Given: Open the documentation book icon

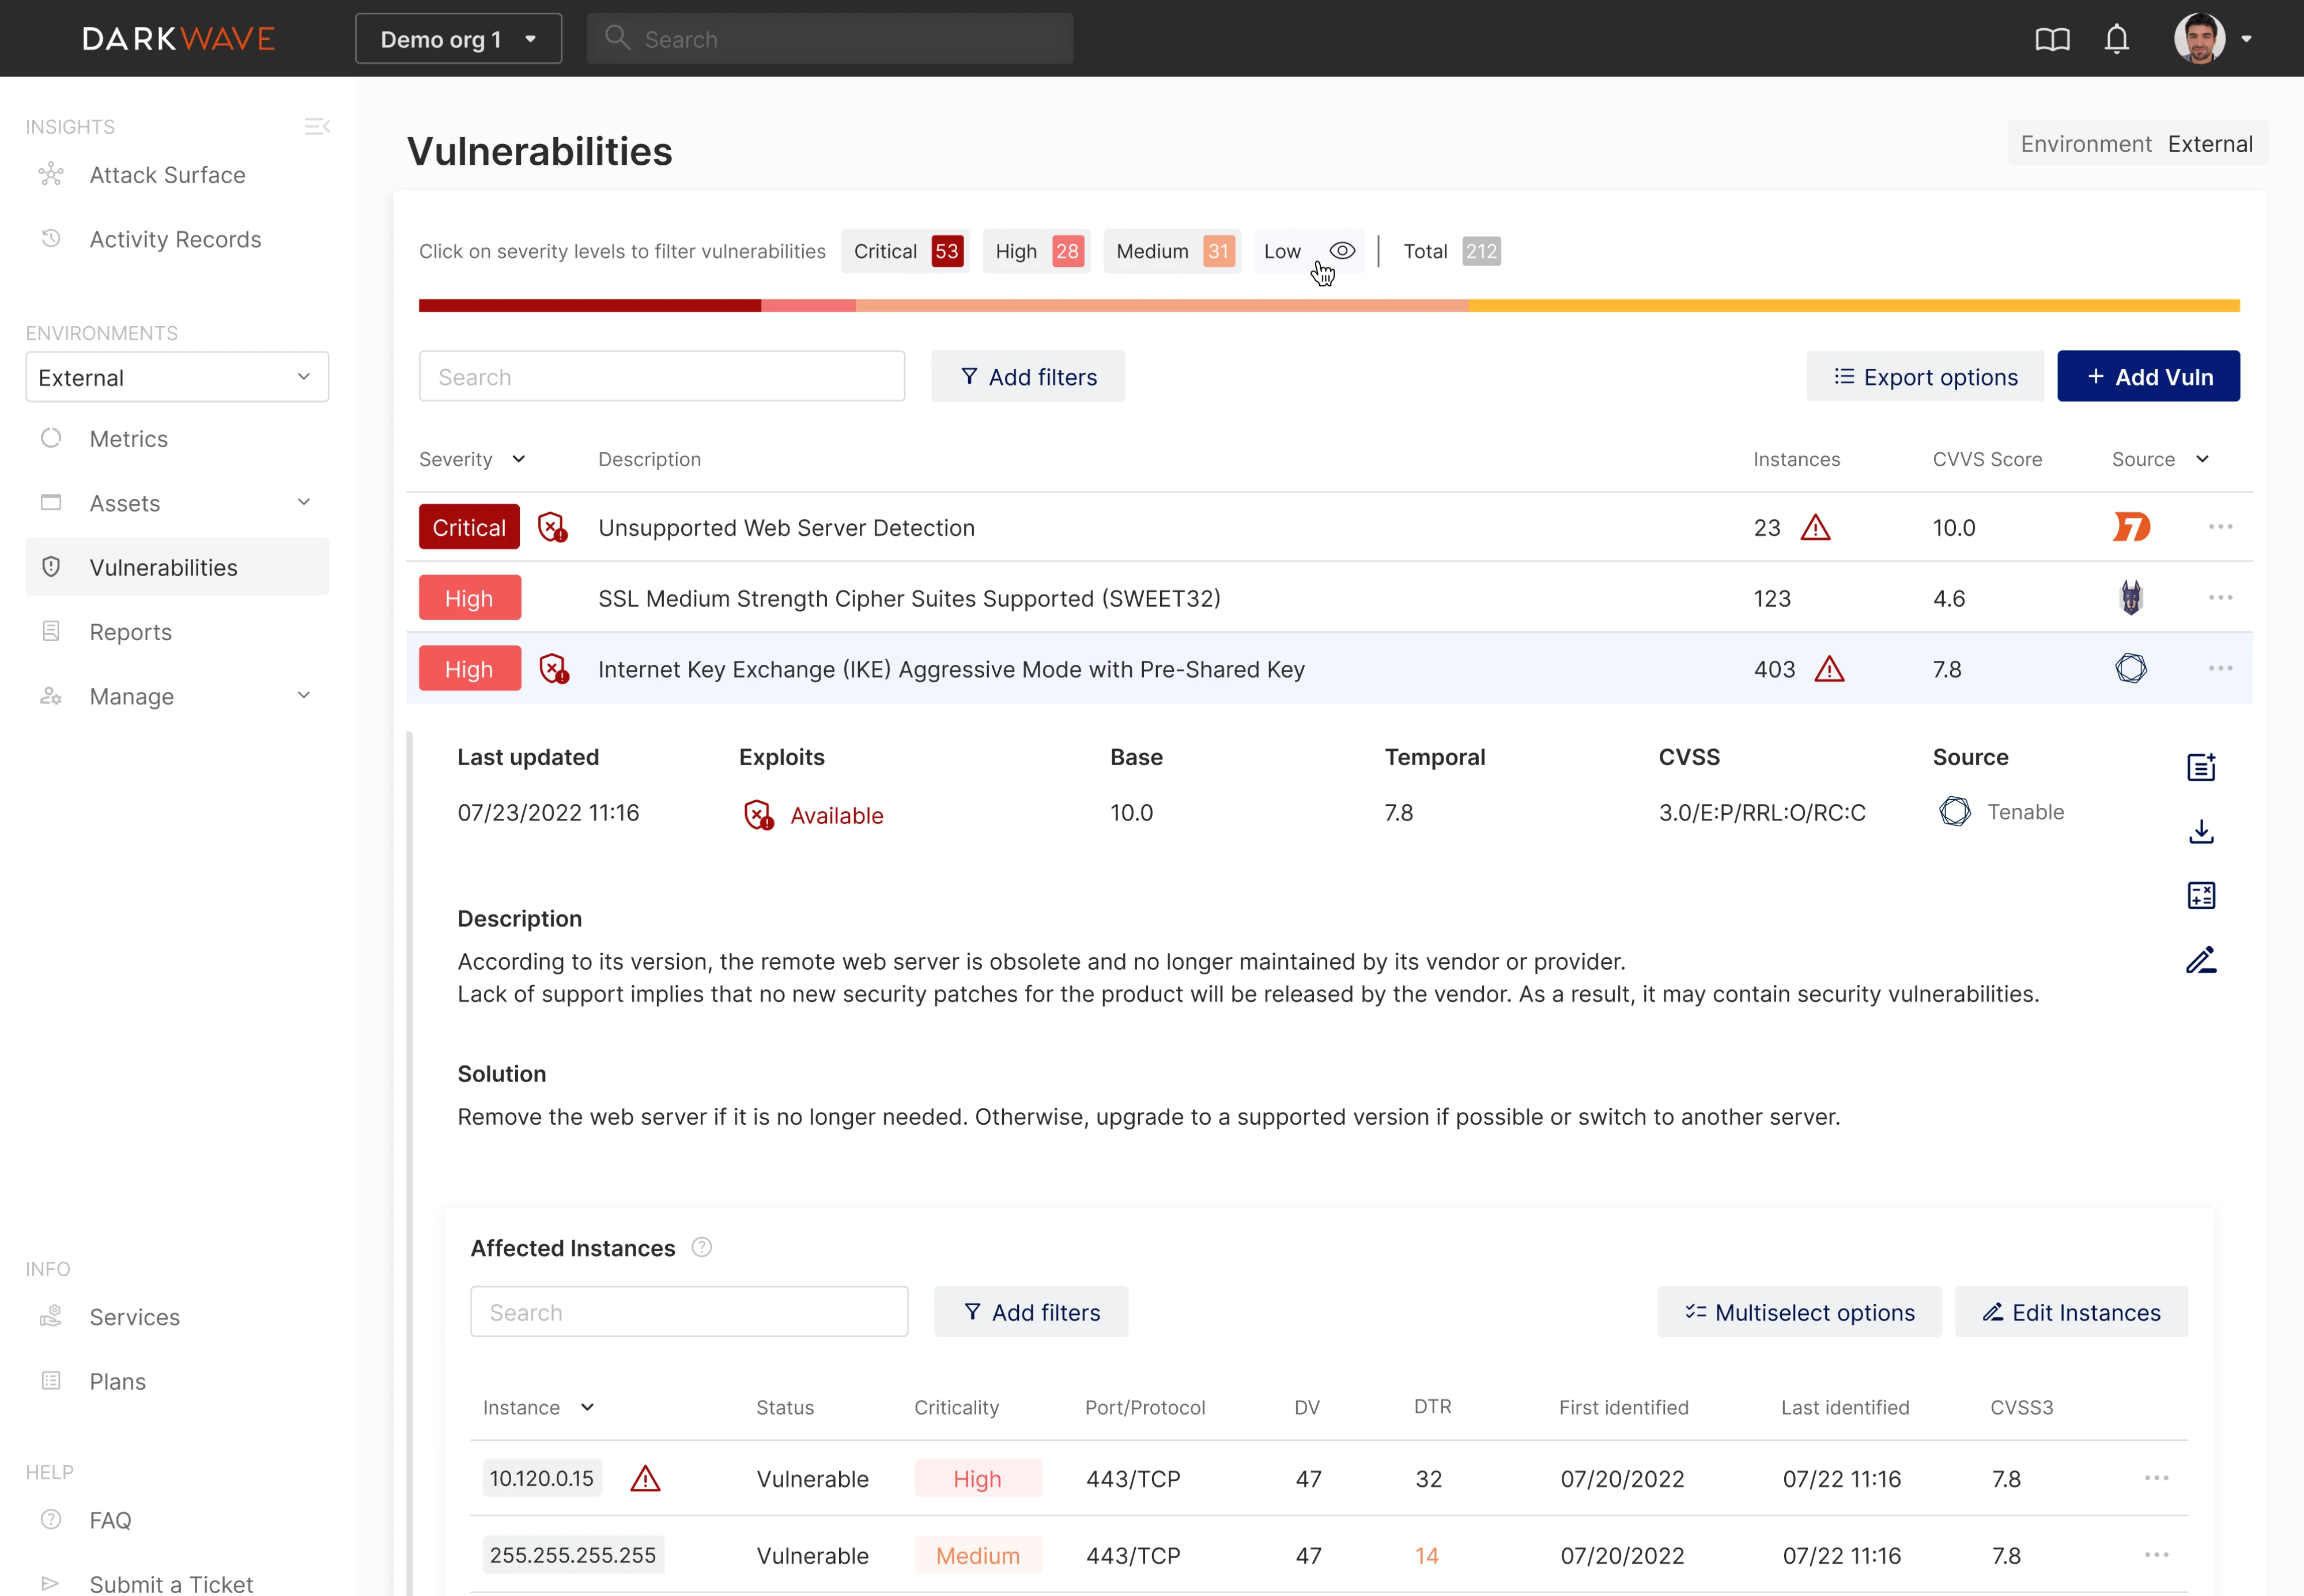Looking at the screenshot, I should [x=2052, y=38].
